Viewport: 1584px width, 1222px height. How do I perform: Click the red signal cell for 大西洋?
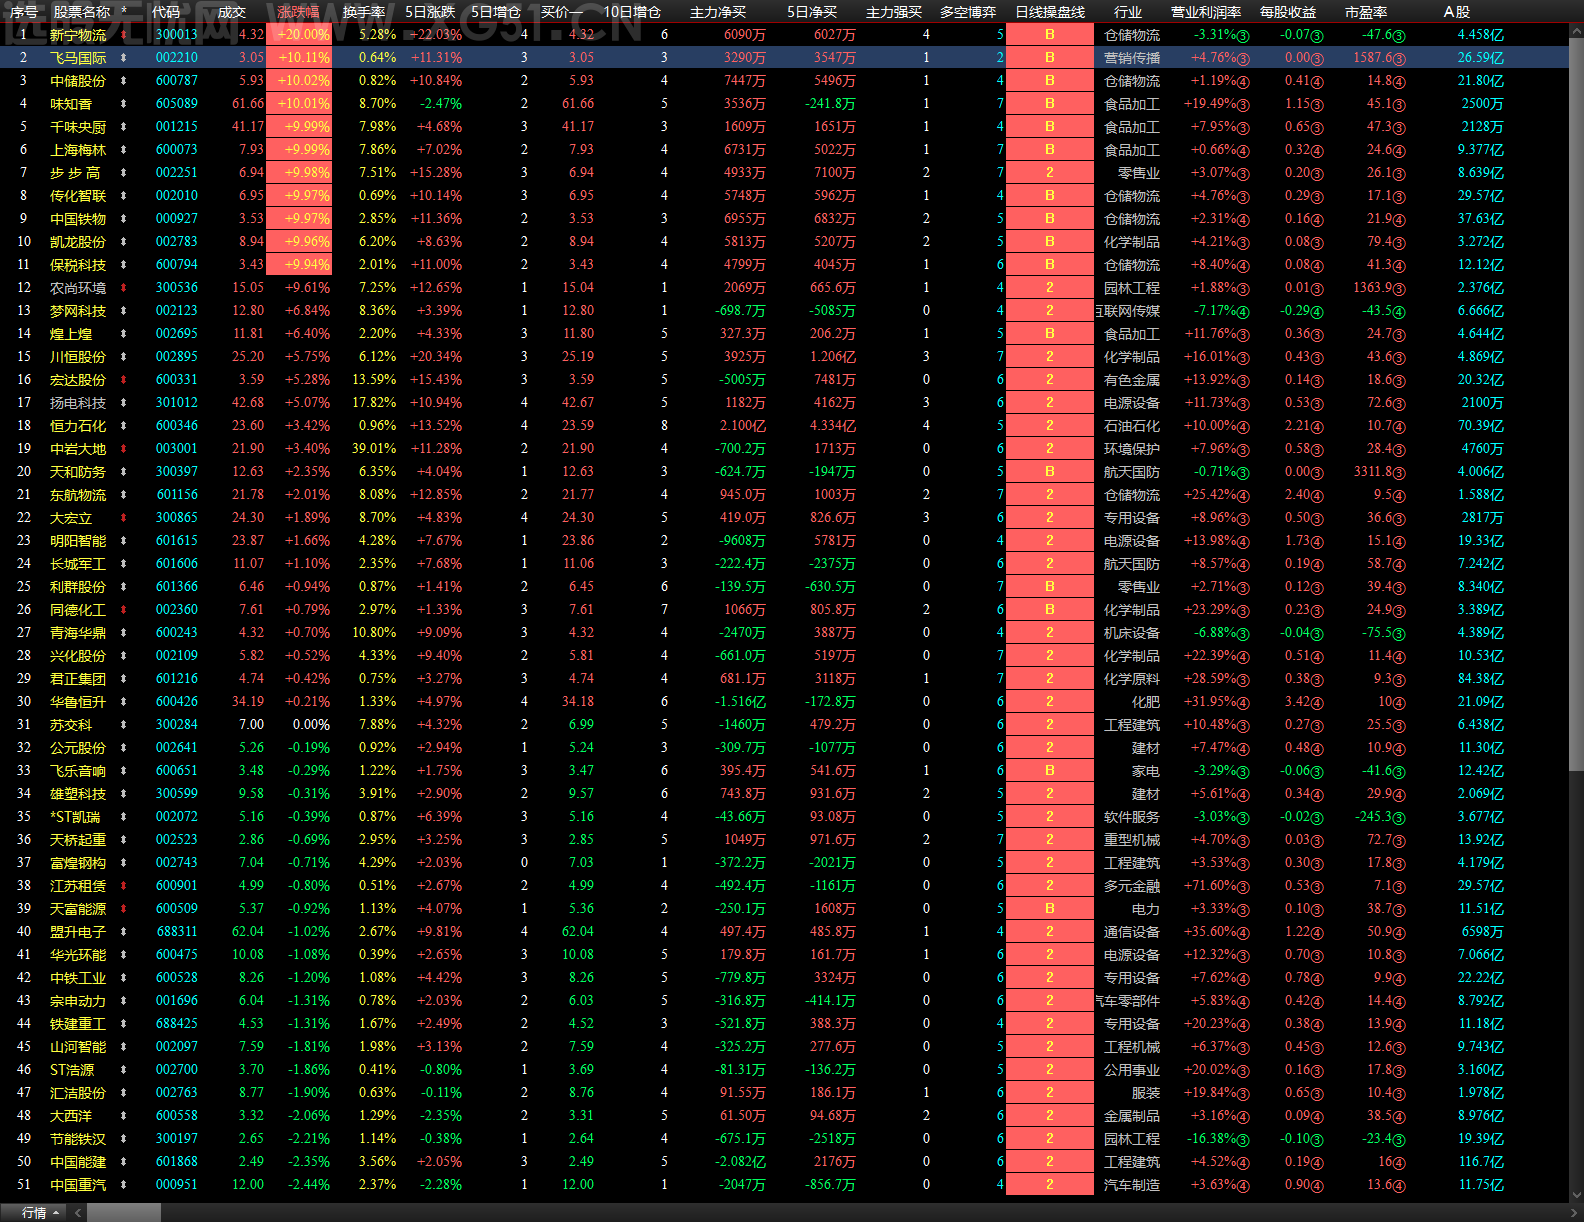(1050, 1116)
